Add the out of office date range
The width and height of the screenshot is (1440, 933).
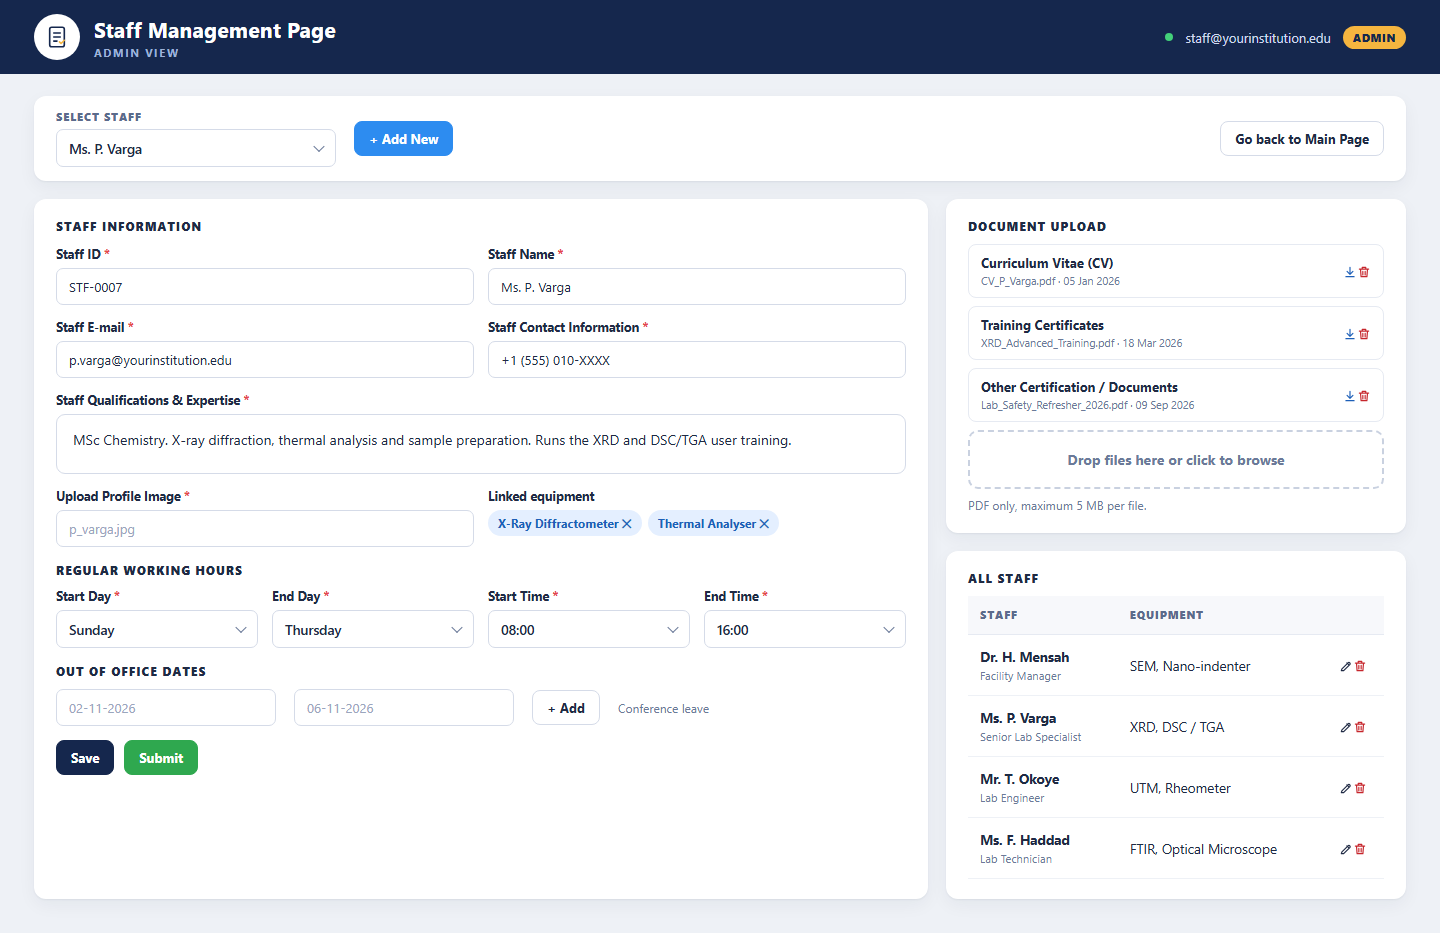point(566,708)
